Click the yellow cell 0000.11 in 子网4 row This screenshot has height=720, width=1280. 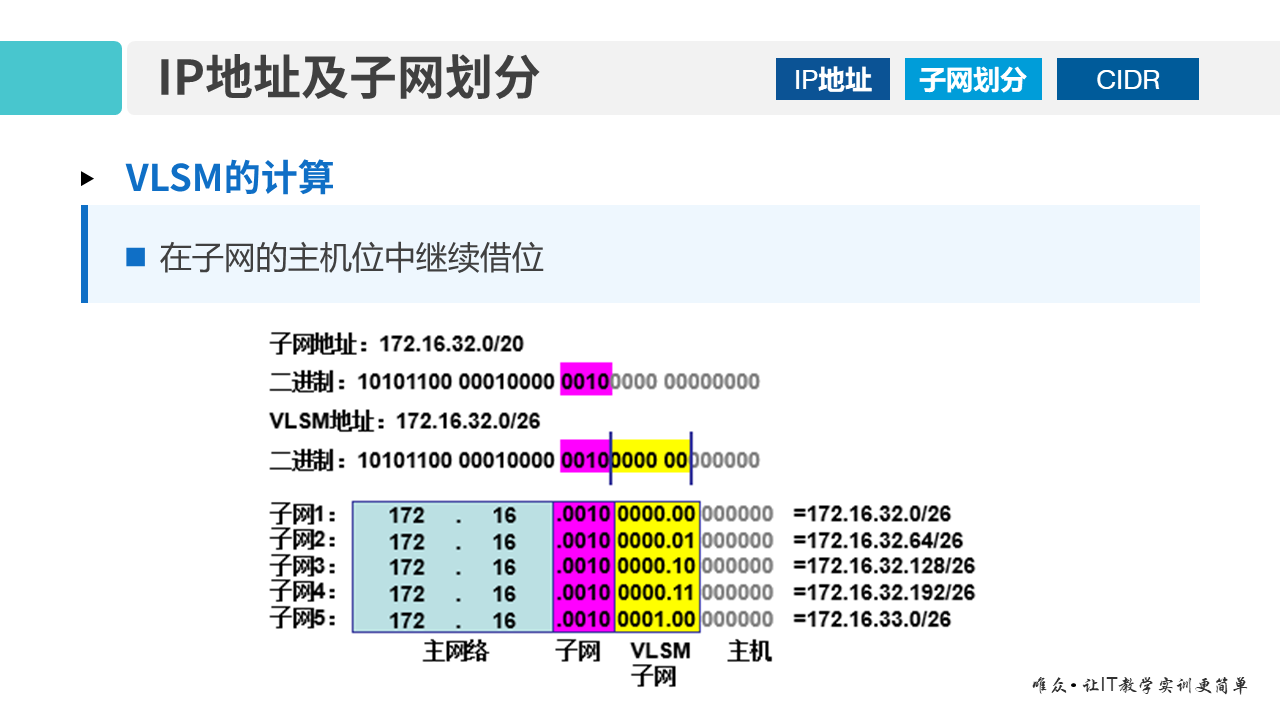pos(656,592)
